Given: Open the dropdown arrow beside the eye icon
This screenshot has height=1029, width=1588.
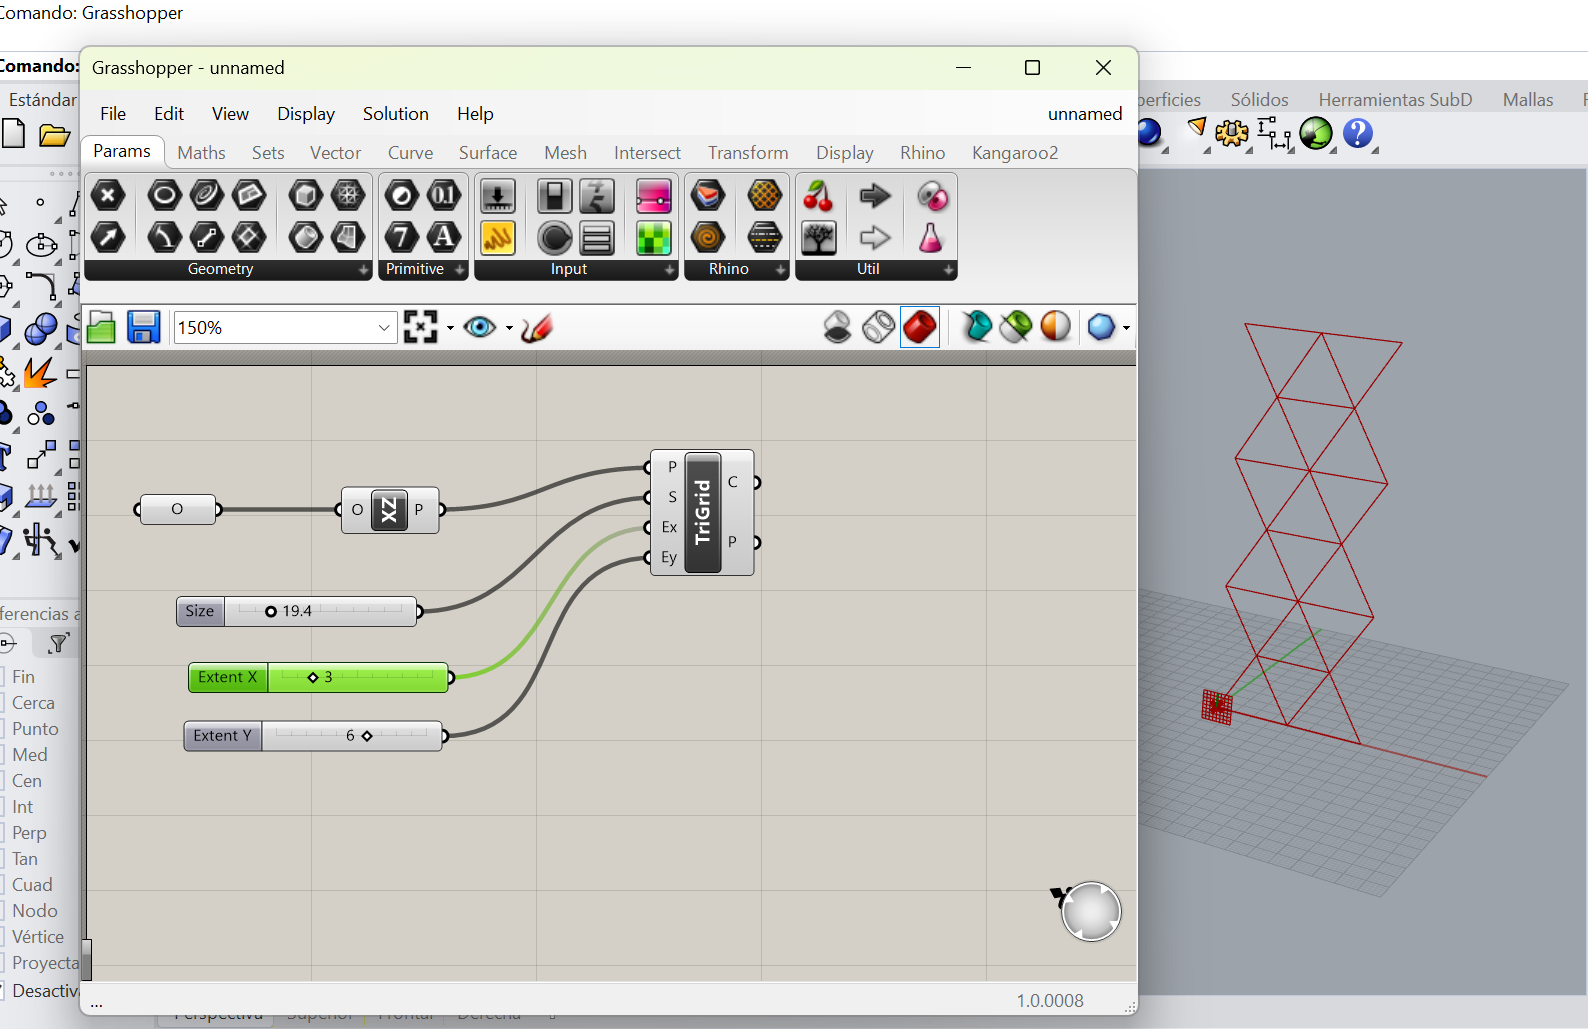Looking at the screenshot, I should click(x=509, y=328).
